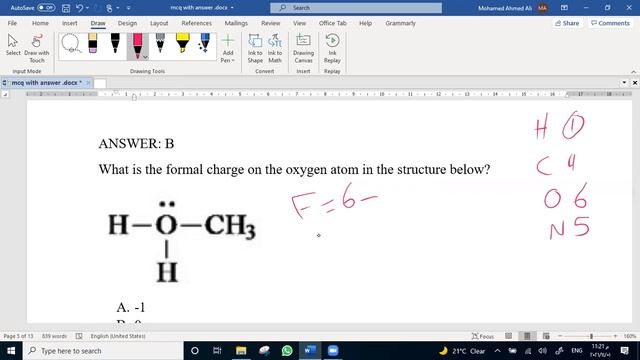640x360 pixels.
Task: Open the Windows Start menu
Action: pyautogui.click(x=11, y=351)
